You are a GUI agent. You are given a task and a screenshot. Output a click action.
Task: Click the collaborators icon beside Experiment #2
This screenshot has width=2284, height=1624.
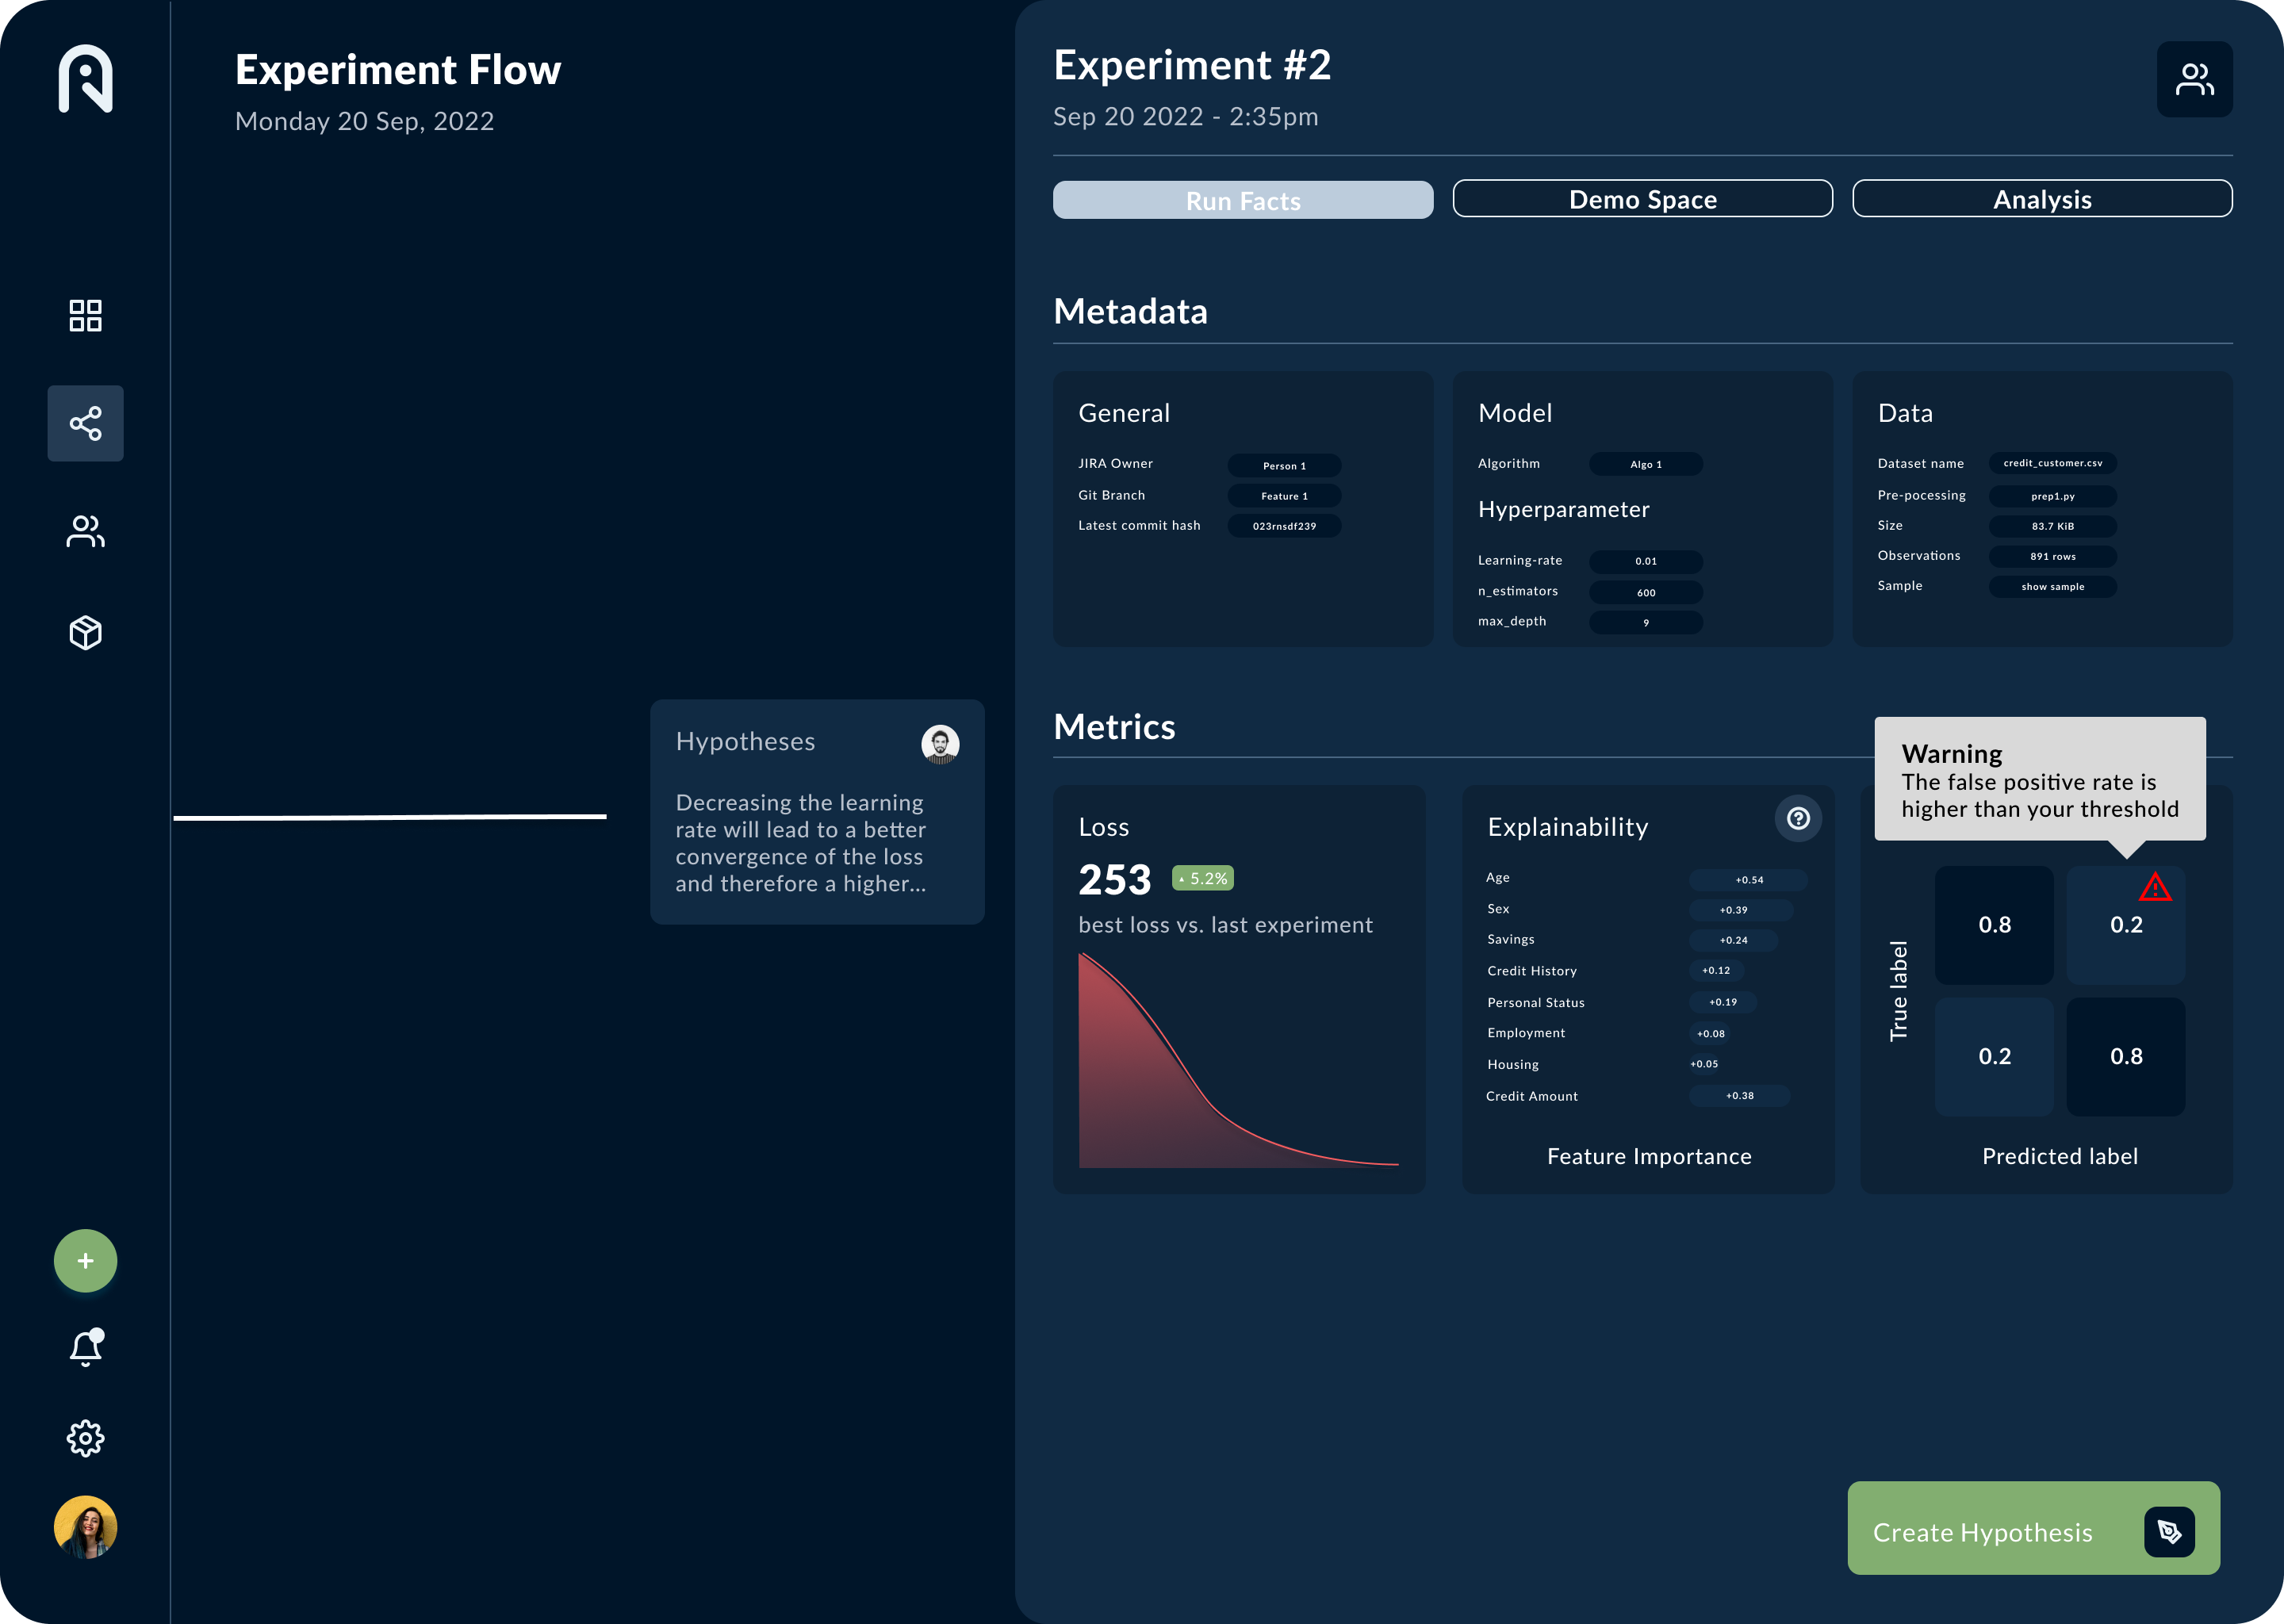2195,79
